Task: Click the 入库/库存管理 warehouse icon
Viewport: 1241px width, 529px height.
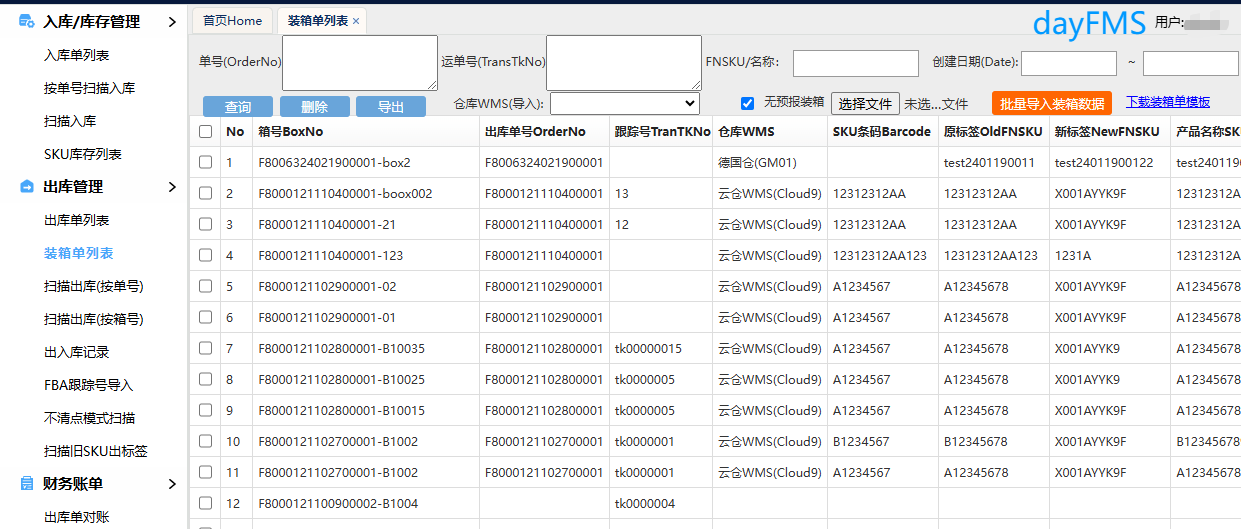Action: [x=26, y=21]
